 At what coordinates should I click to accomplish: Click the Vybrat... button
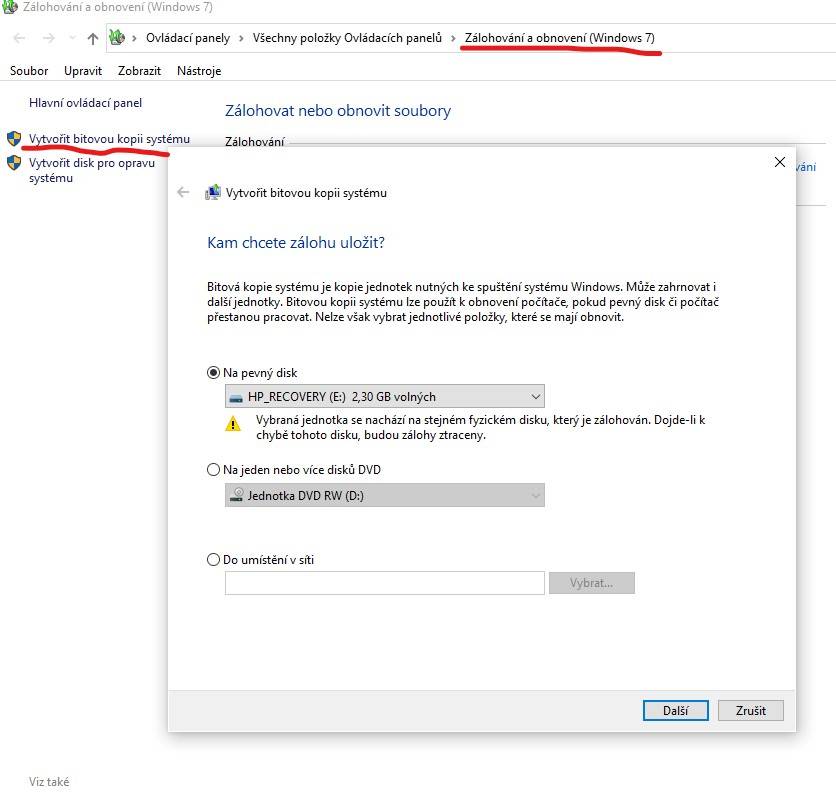point(592,583)
